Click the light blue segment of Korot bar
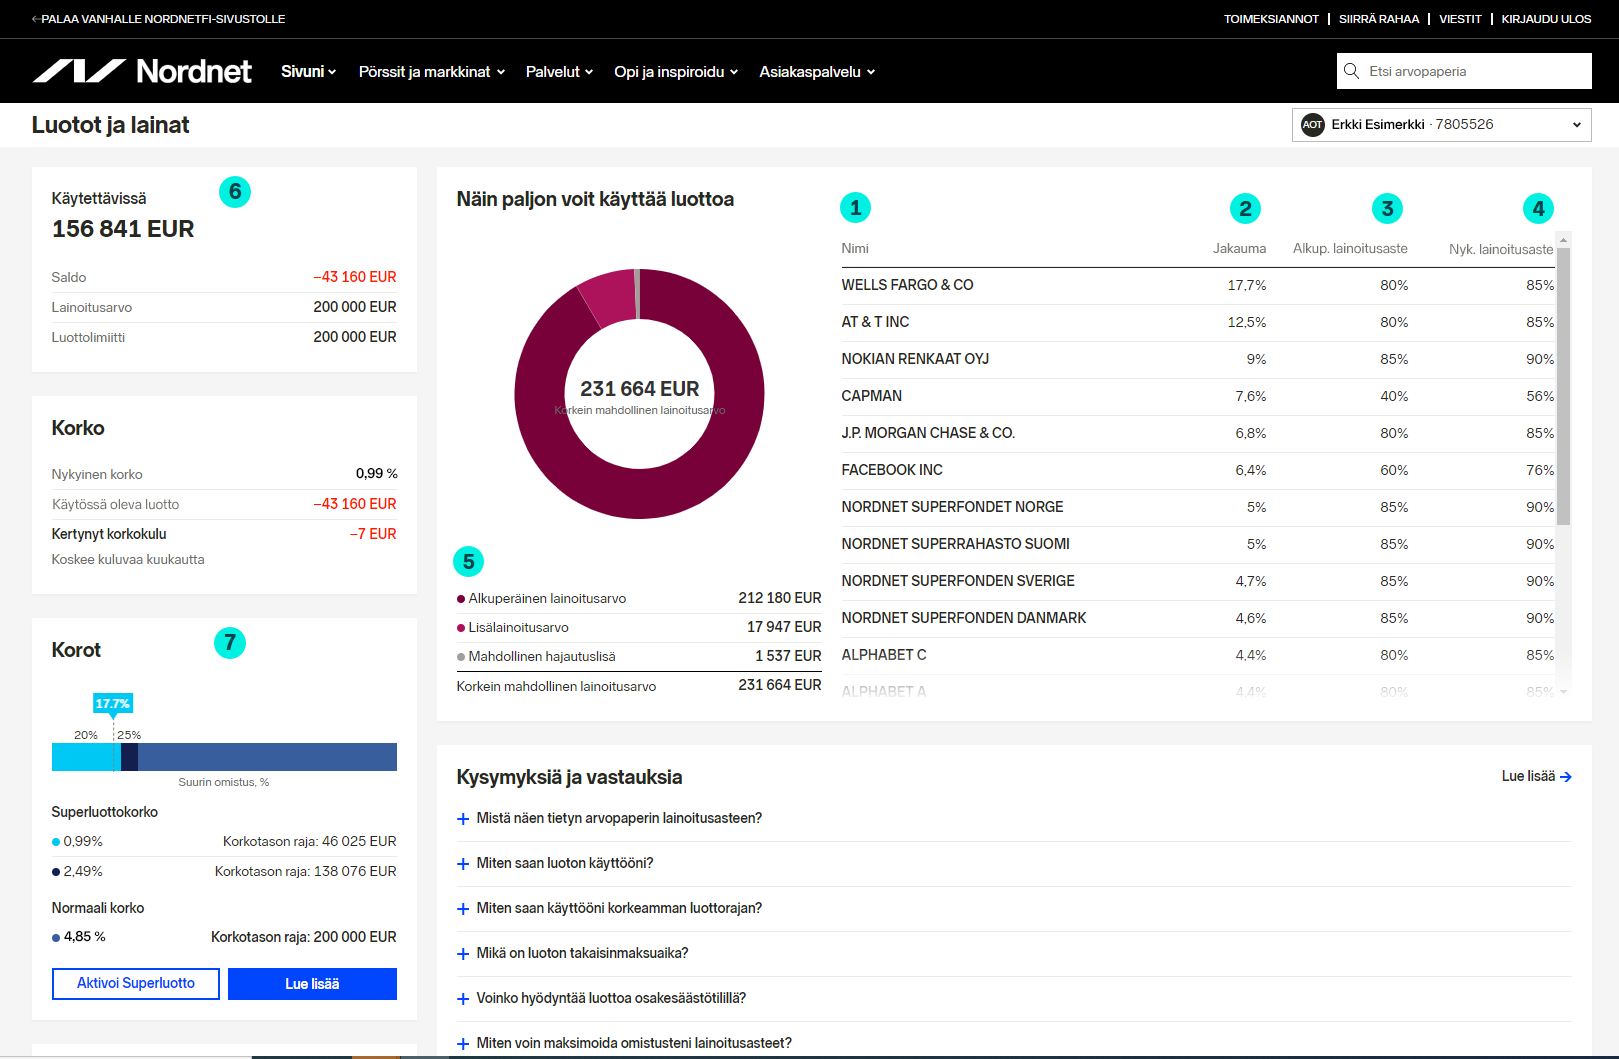1619x1059 pixels. click(86, 757)
